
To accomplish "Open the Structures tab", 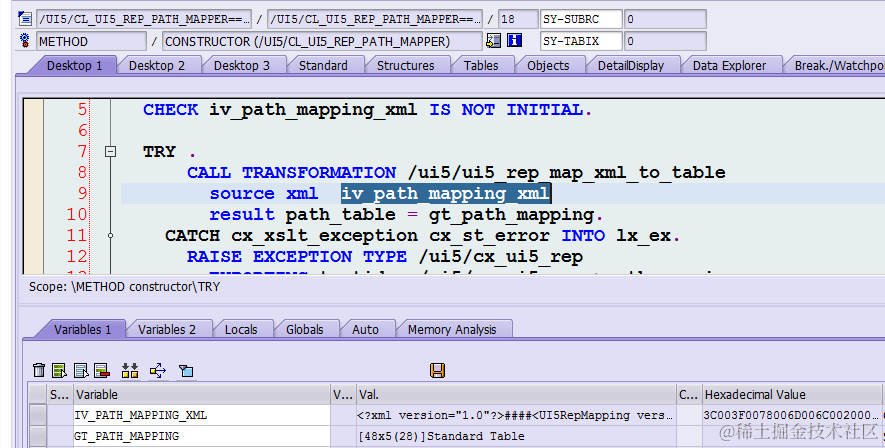I will 405,65.
